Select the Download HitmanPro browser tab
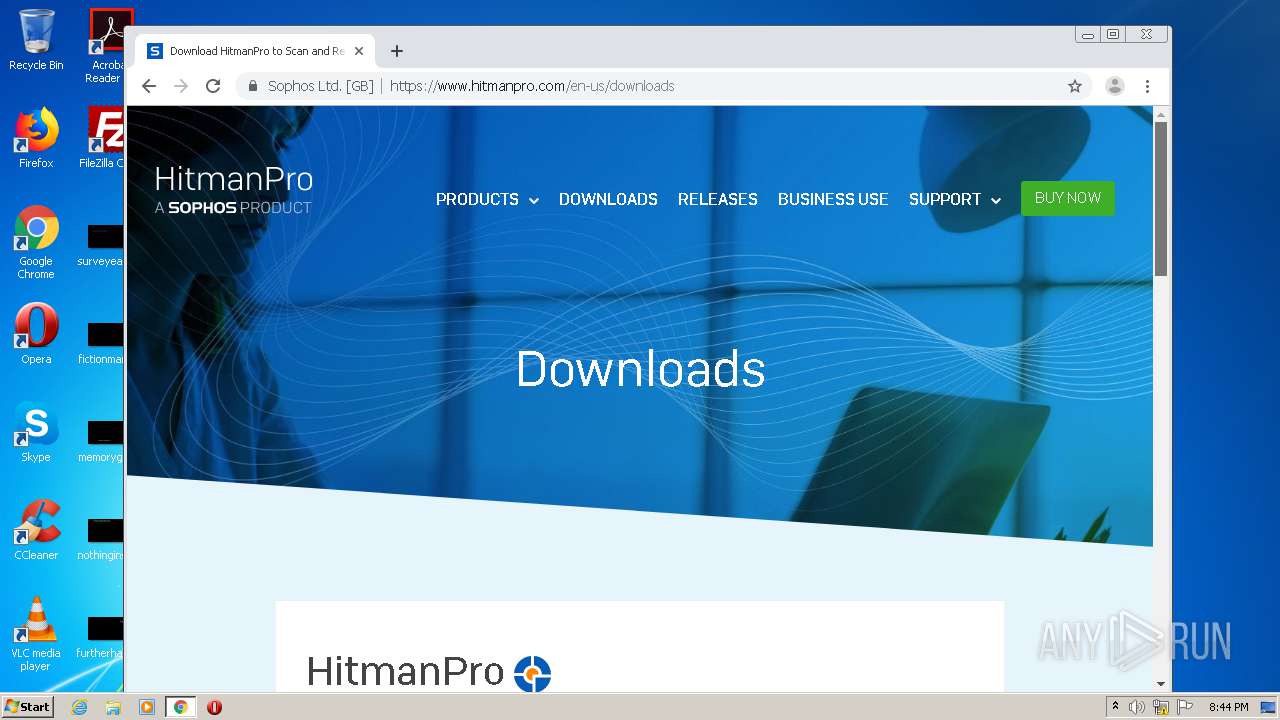Screen dimensions: 1280x720 (x=256, y=51)
